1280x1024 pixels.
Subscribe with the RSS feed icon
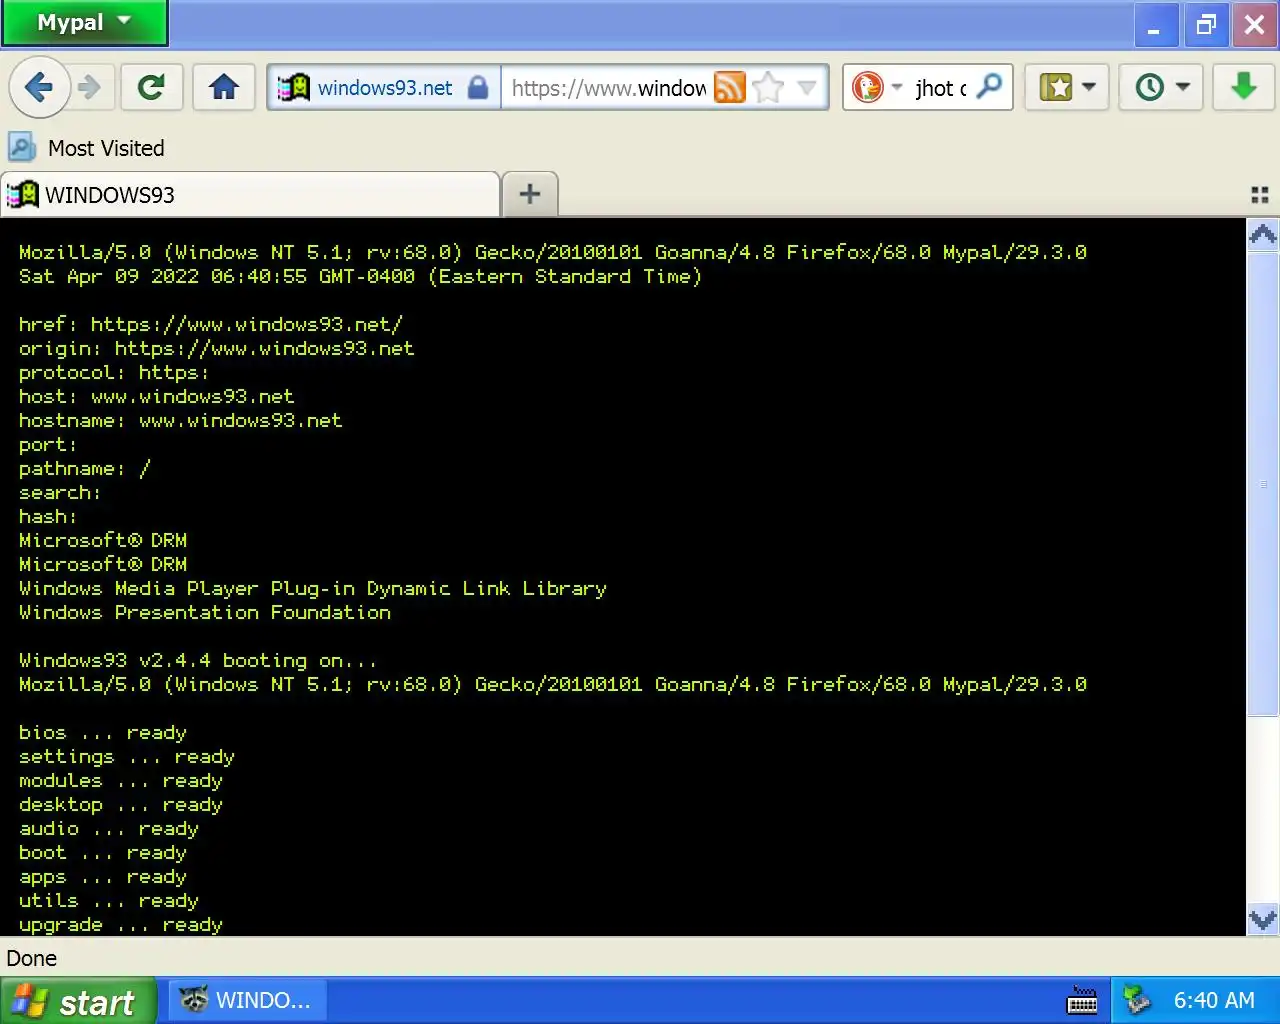pos(730,88)
